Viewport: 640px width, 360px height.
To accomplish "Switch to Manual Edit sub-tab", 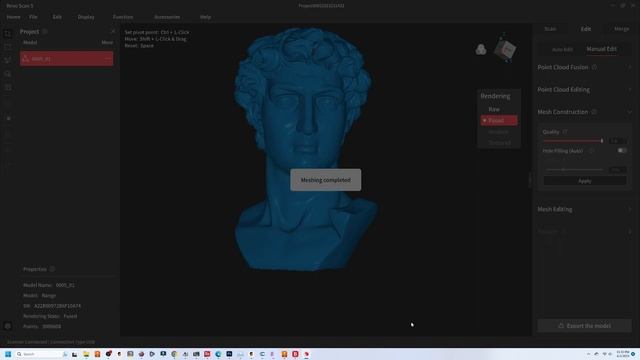I will [x=602, y=49].
